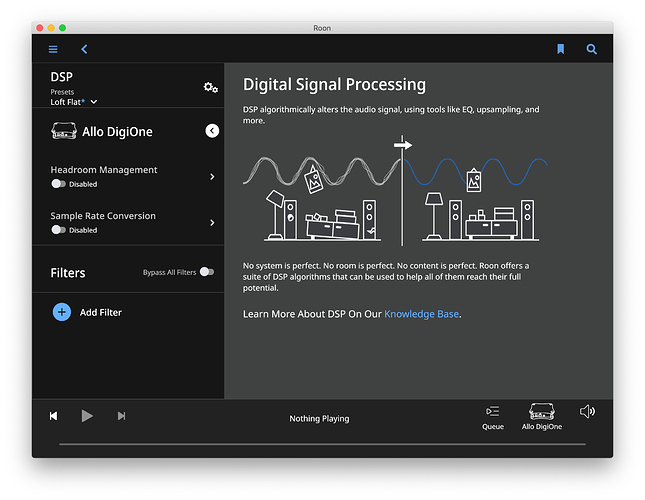Open the Loft Flat presets dropdown

coord(74,102)
